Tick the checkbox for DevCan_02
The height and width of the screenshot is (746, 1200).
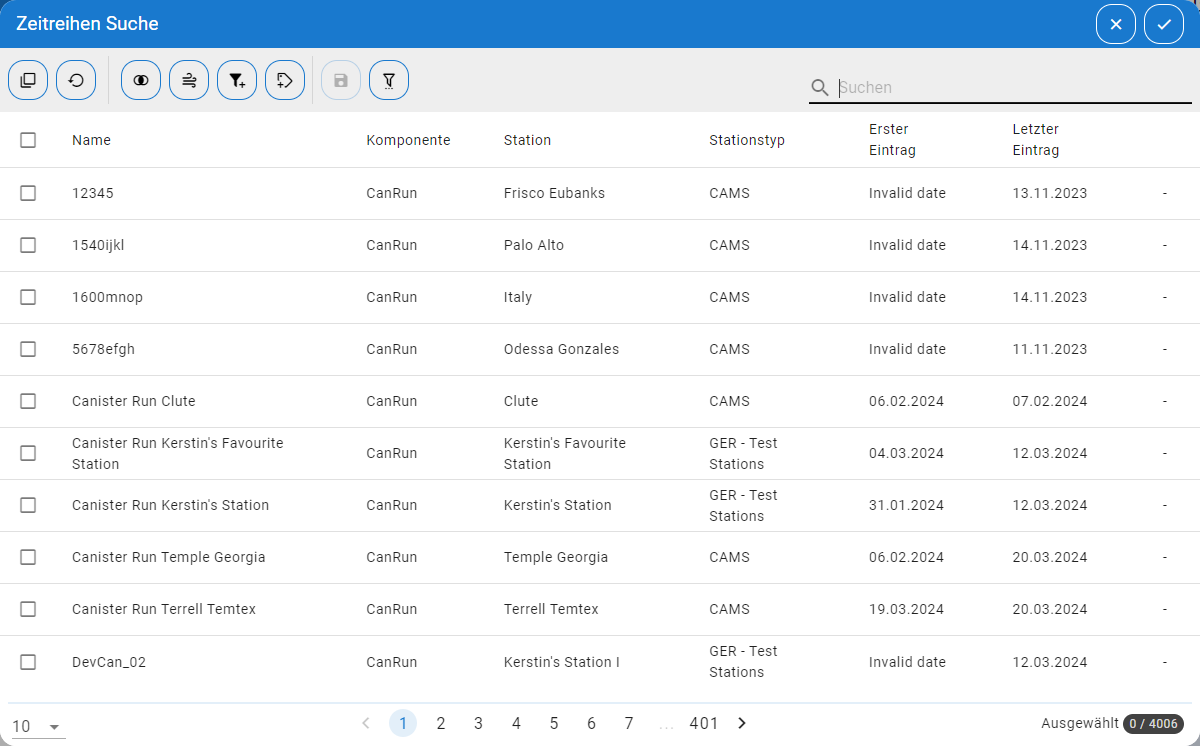click(28, 662)
